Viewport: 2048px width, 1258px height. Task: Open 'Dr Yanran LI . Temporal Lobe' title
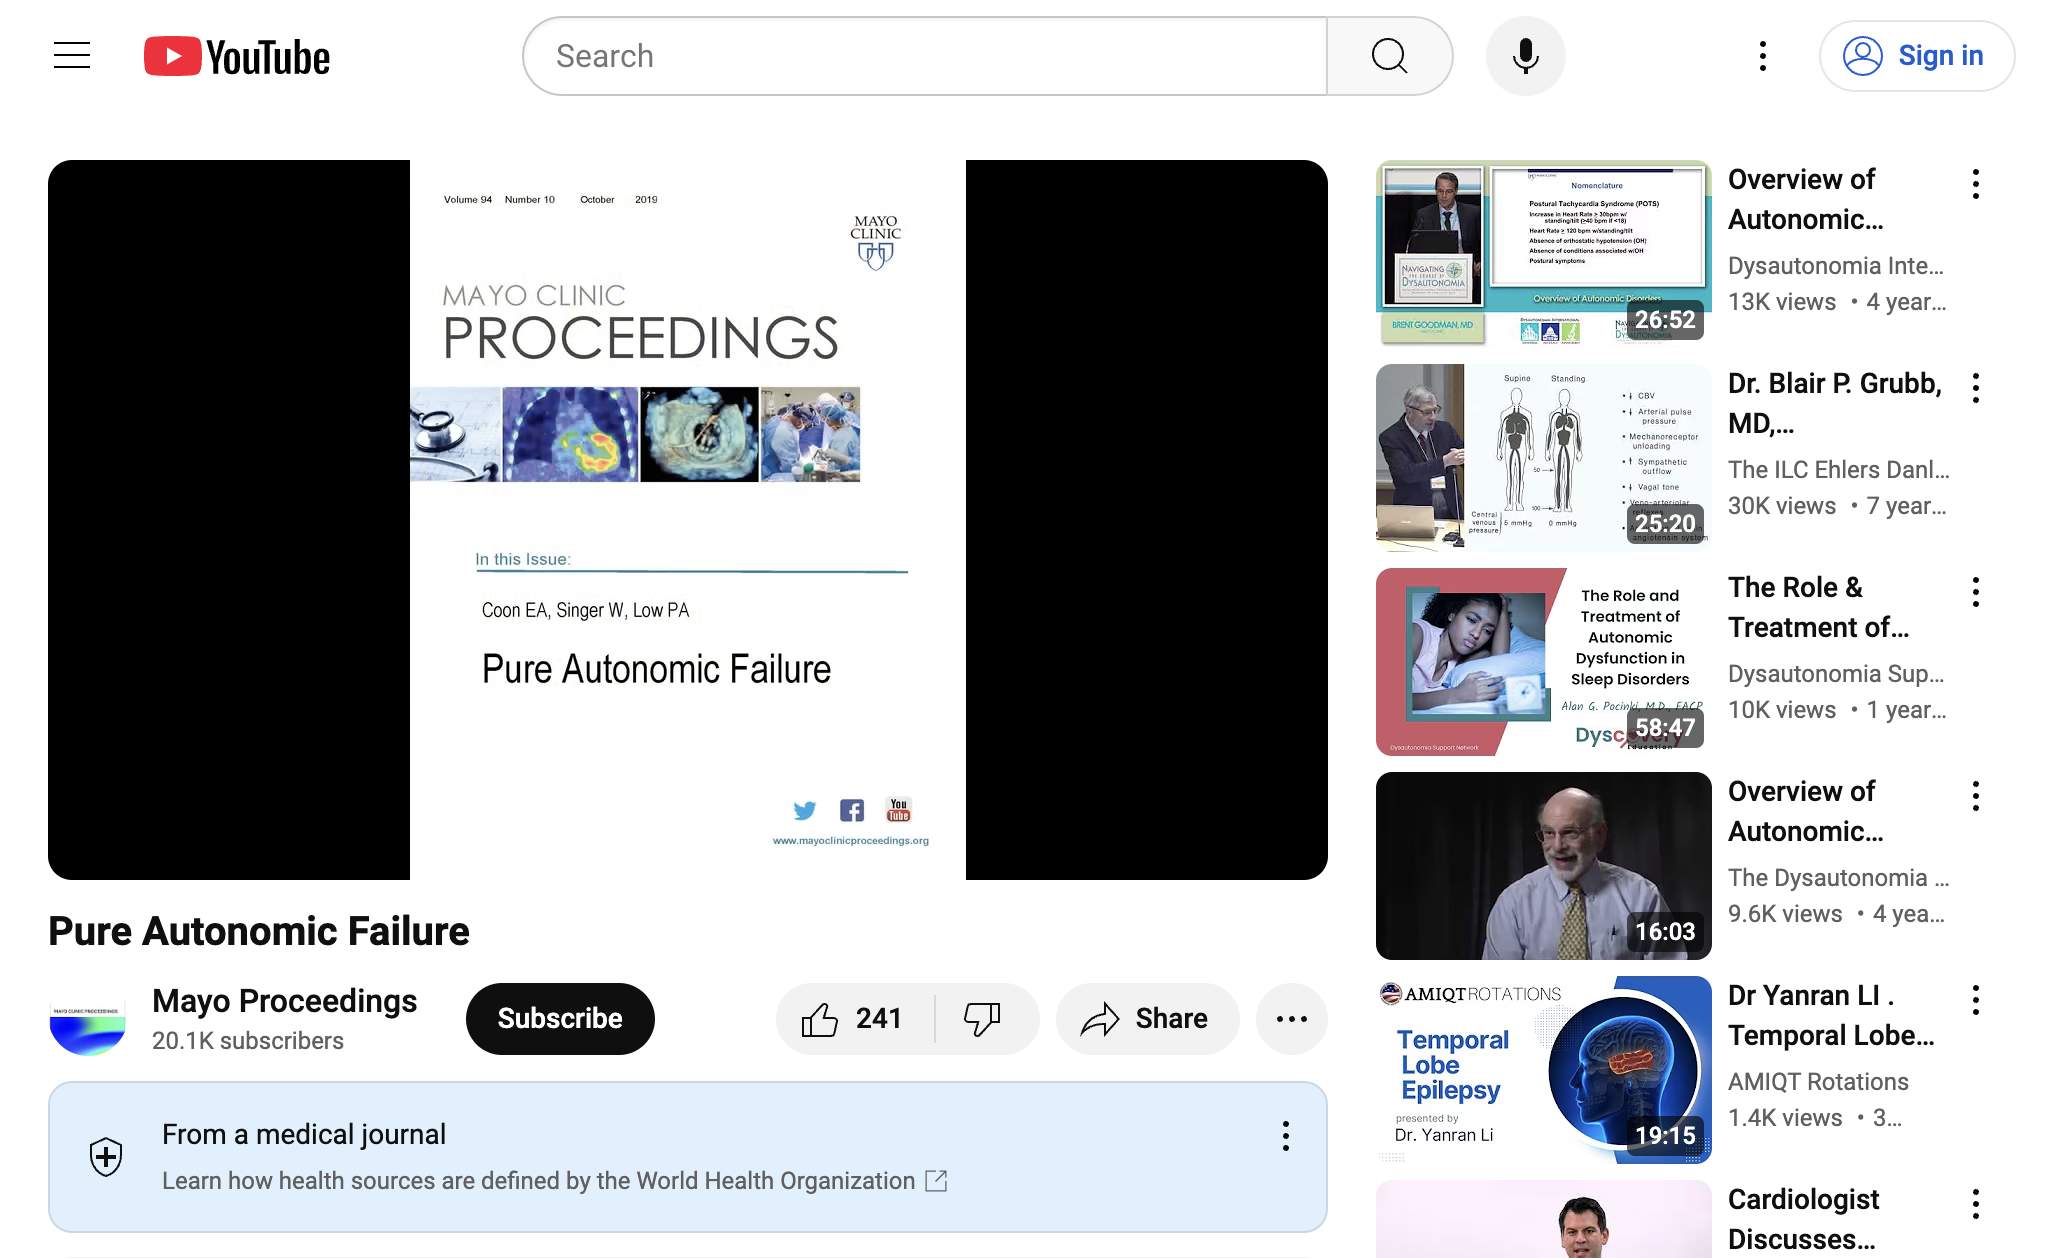click(x=1831, y=1016)
